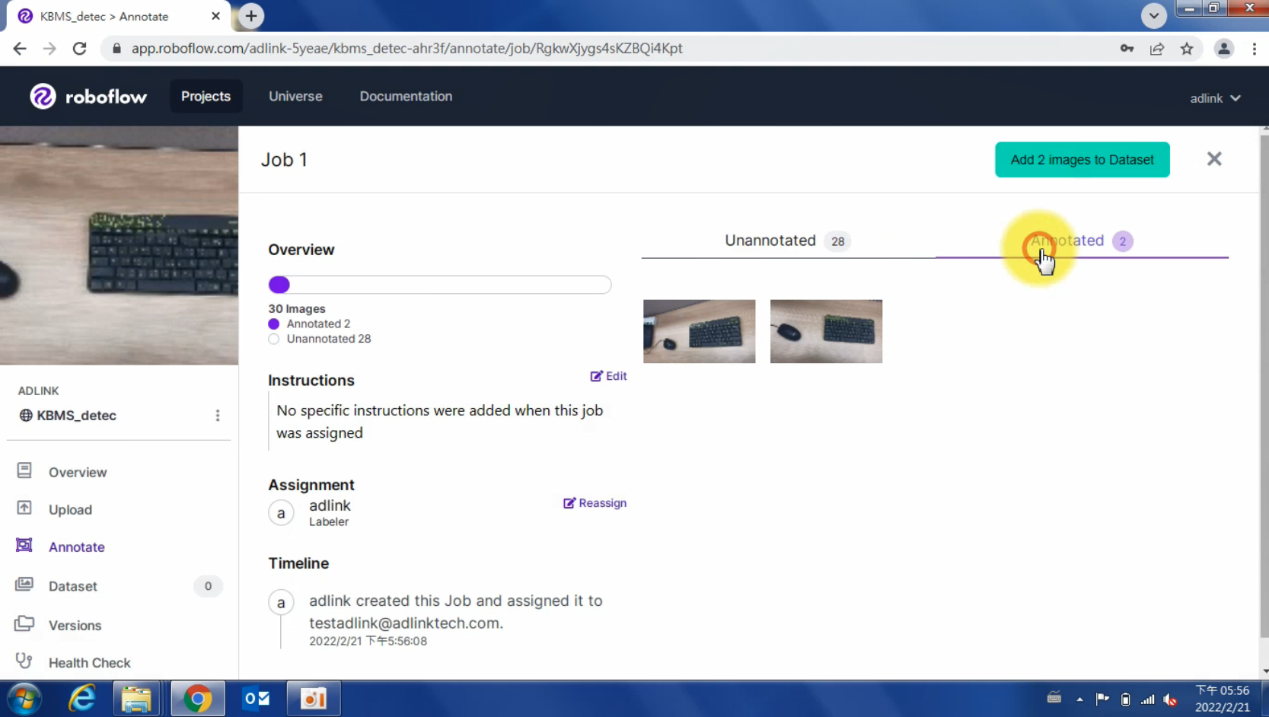Click the annotation progress bar
The image size is (1269, 717).
(440, 285)
